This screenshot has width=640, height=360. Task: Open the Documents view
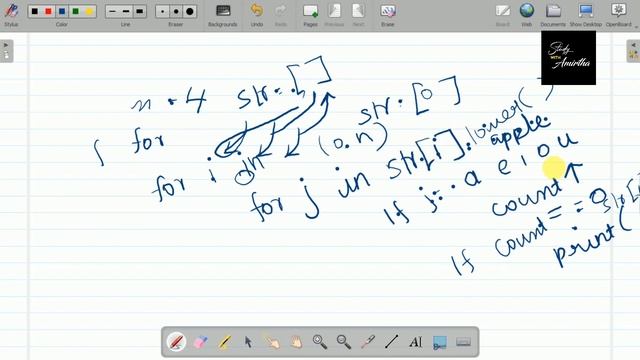(x=553, y=15)
